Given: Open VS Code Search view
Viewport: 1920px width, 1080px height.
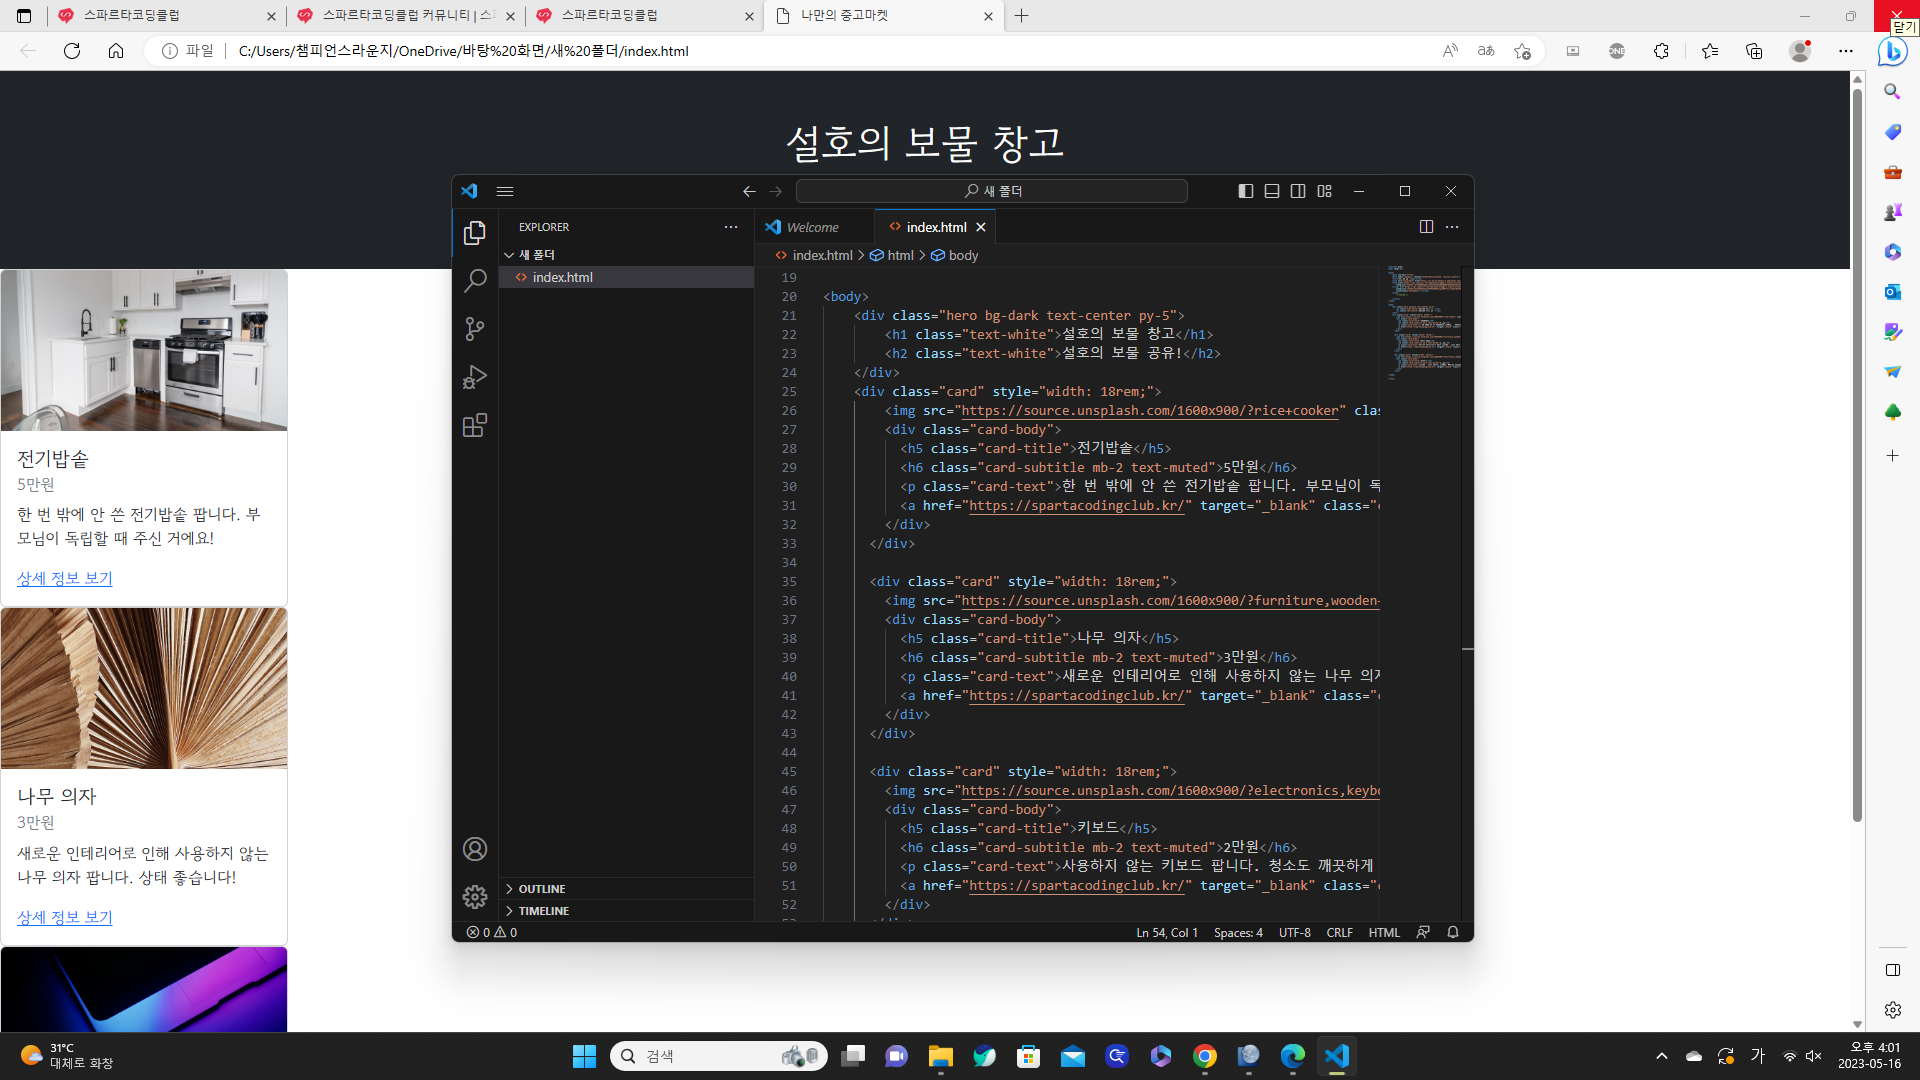Looking at the screenshot, I should (475, 281).
